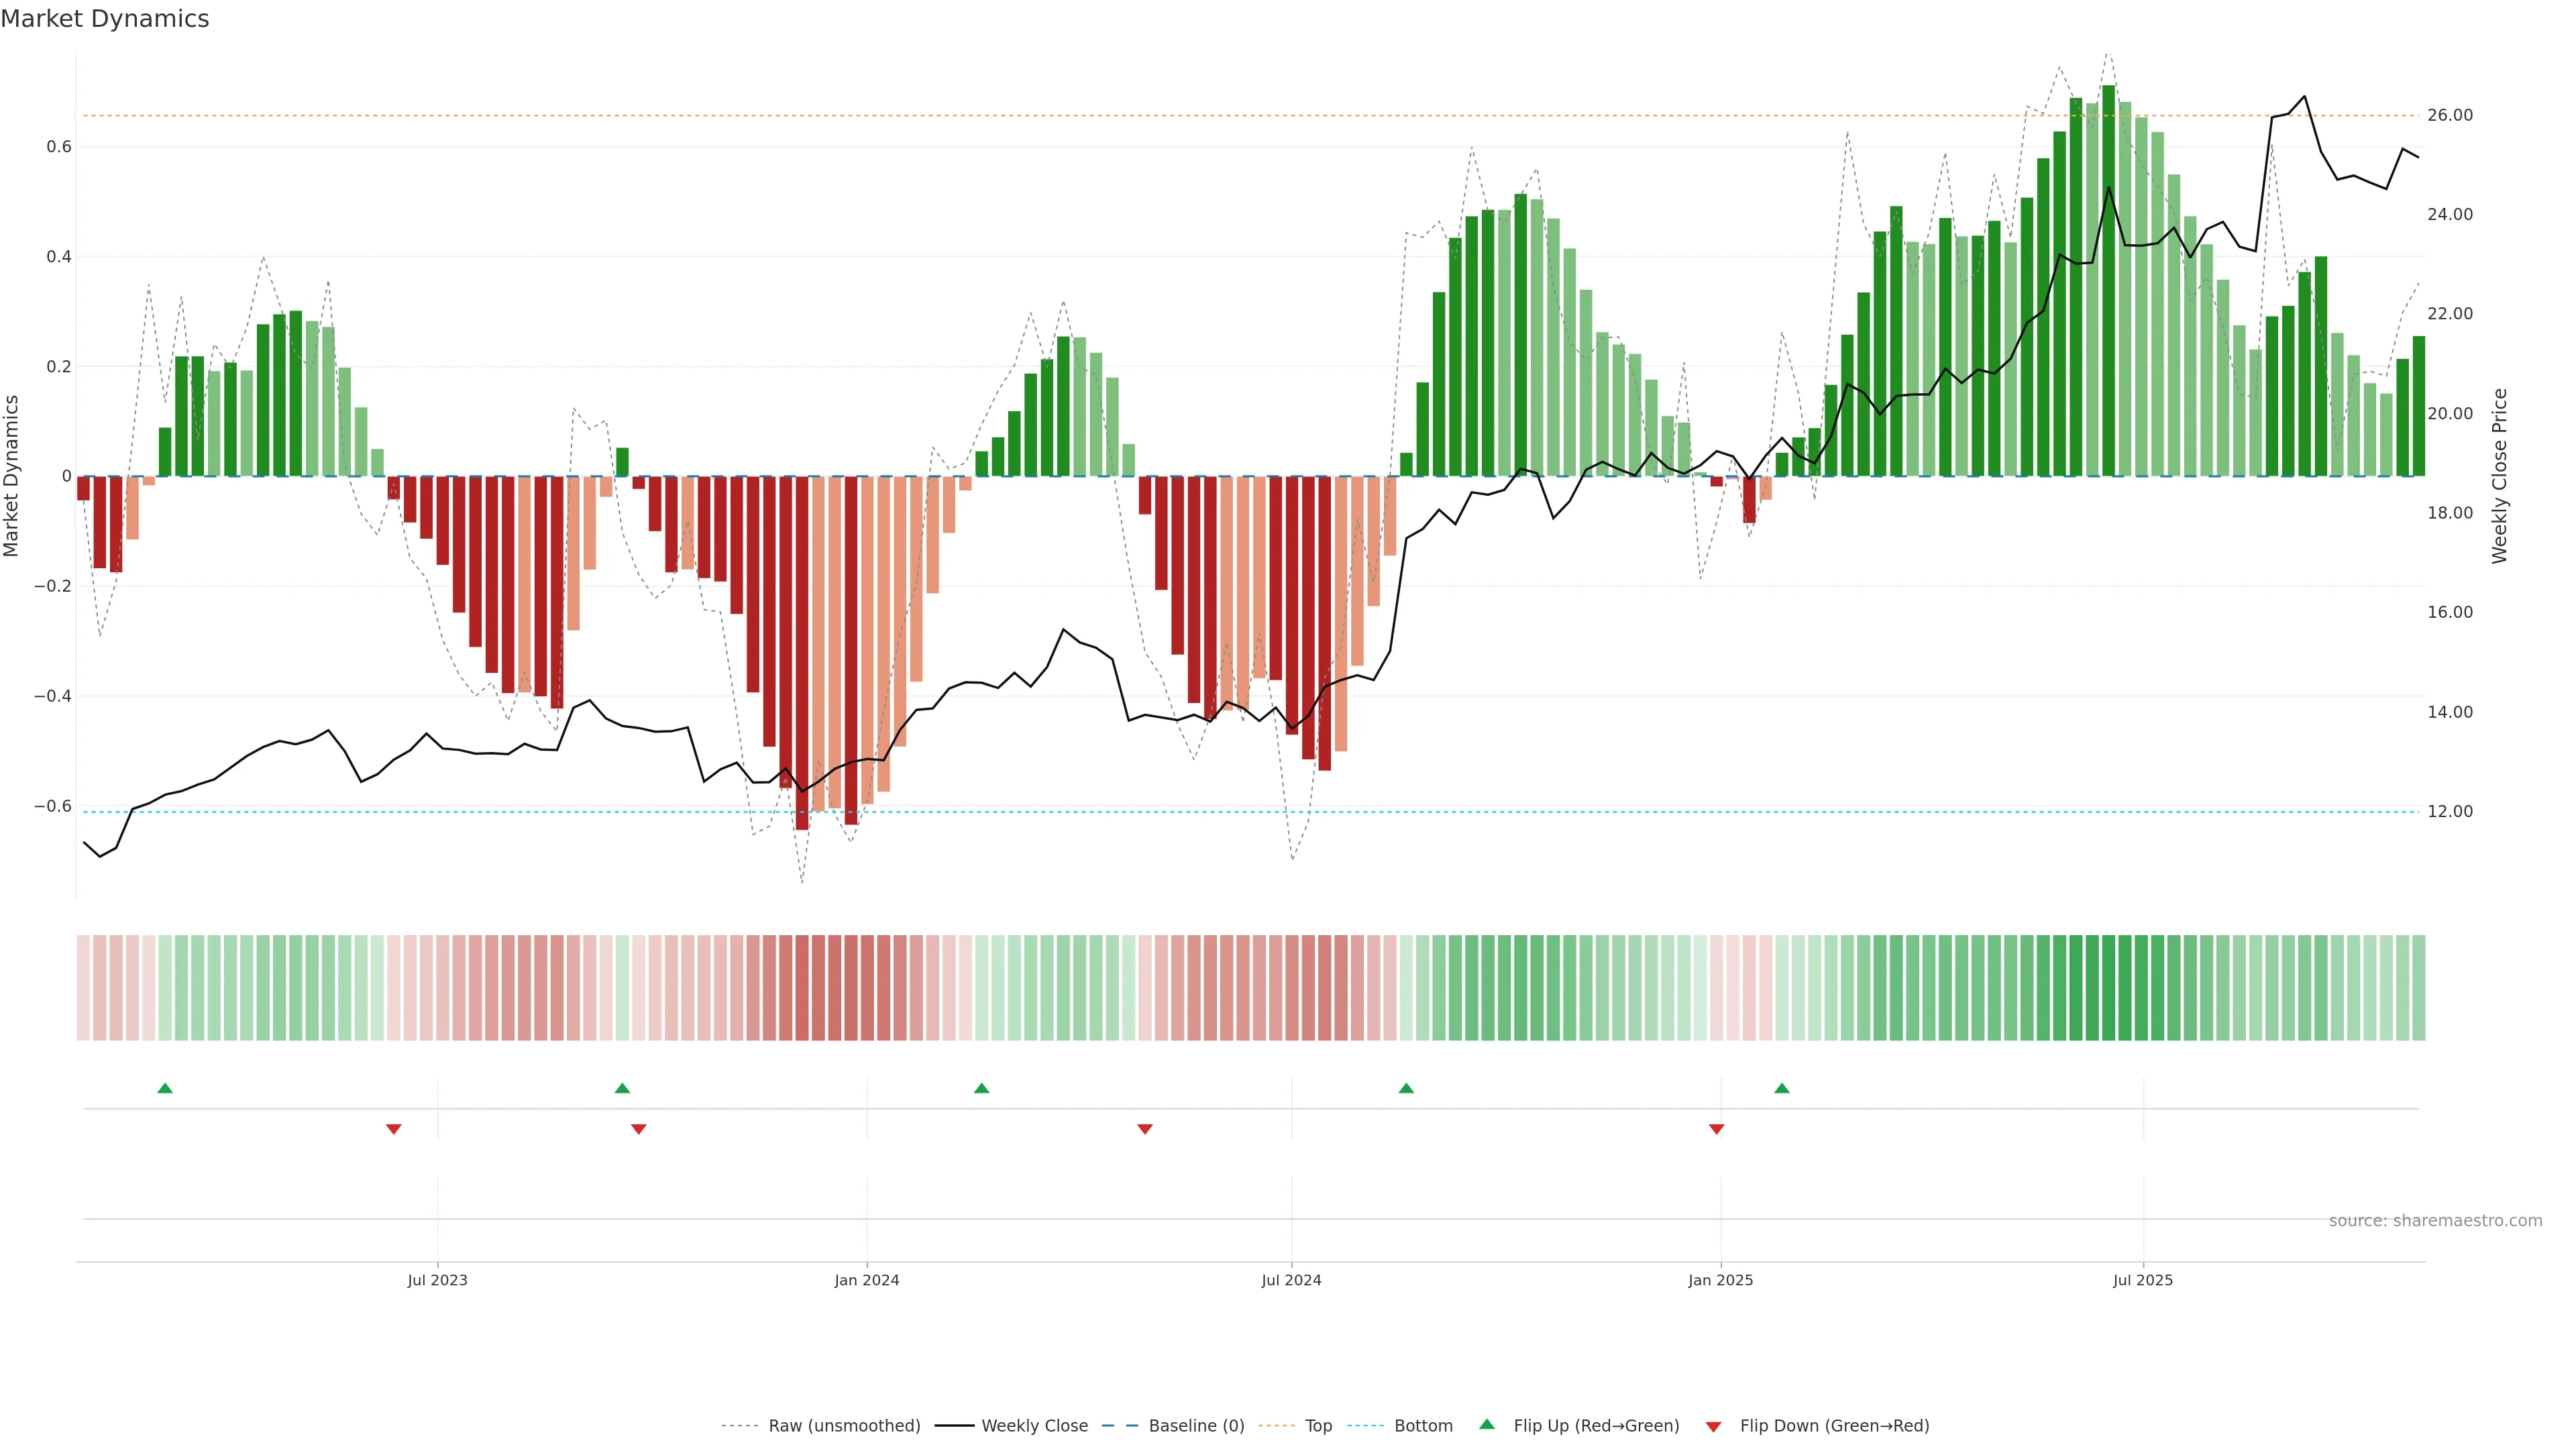Toggle the Baseline (0) legend entry
Image resolution: width=2576 pixels, height=1449 pixels.
coord(1196,1426)
